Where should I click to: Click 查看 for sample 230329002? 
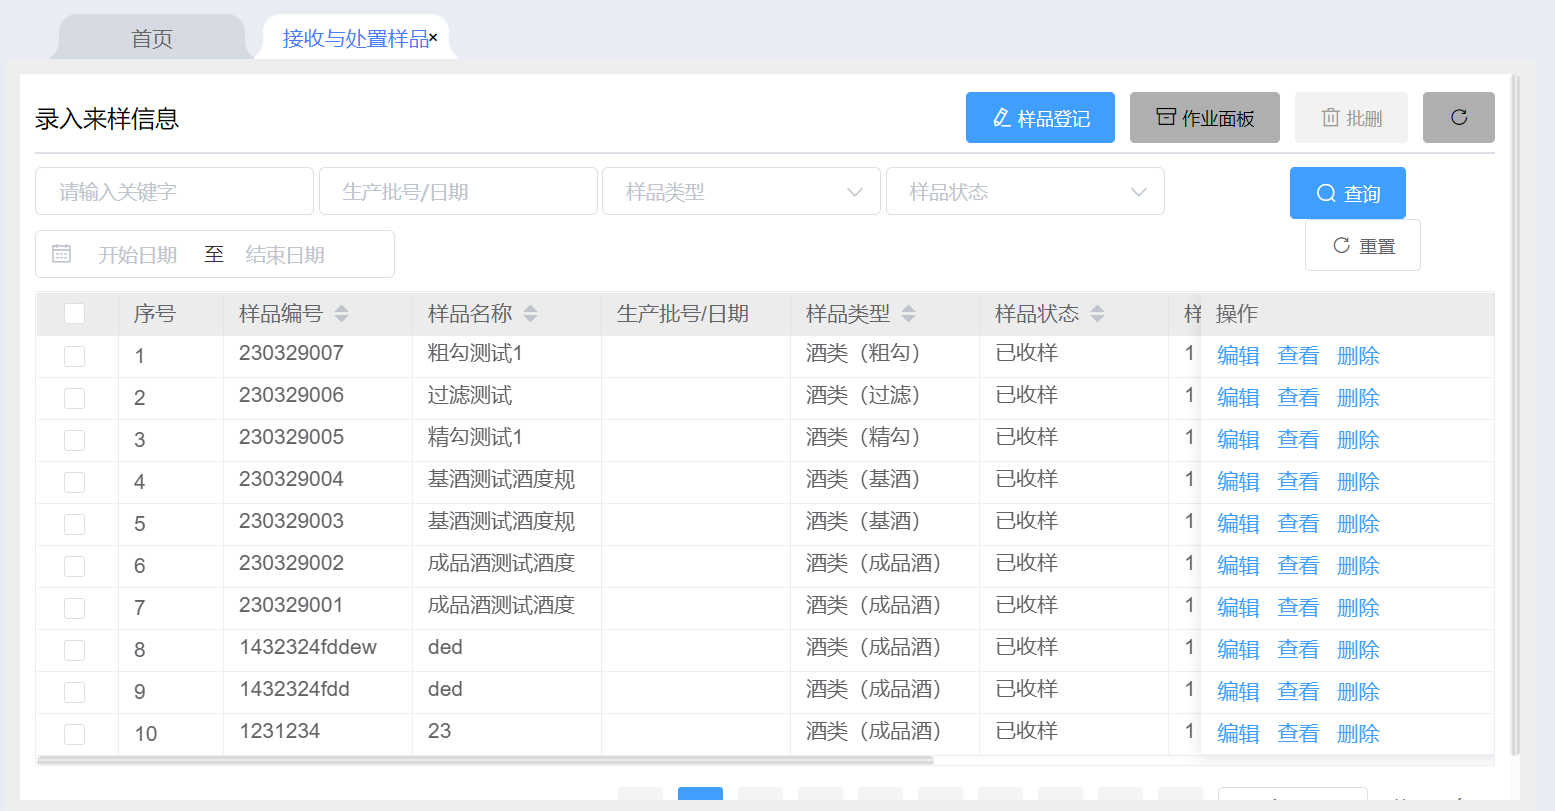(x=1298, y=566)
